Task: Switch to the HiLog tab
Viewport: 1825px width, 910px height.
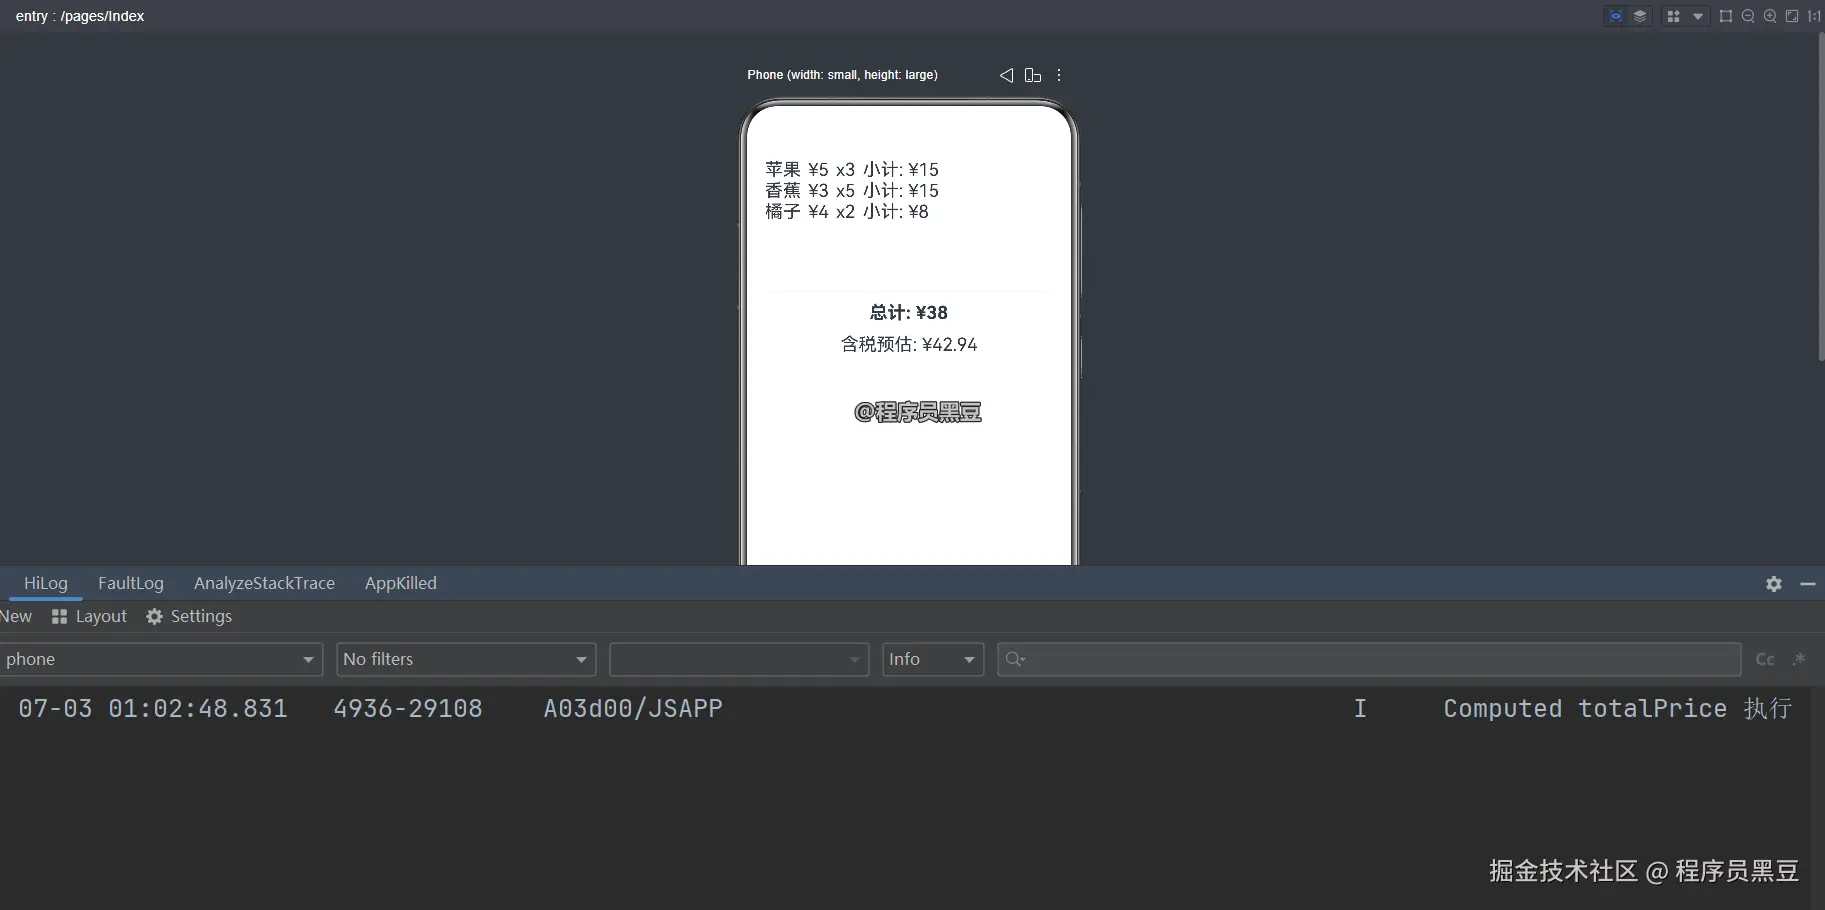Action: [46, 583]
